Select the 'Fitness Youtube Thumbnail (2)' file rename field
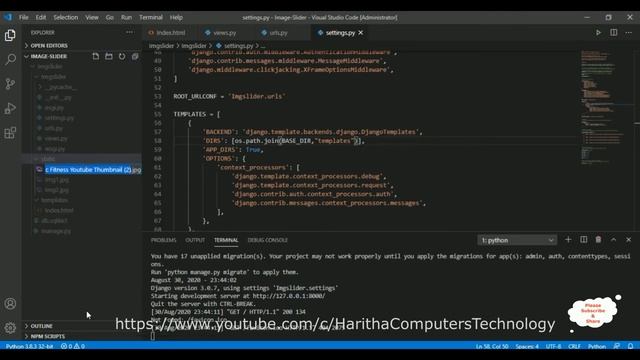This screenshot has width=640, height=360. [93, 169]
